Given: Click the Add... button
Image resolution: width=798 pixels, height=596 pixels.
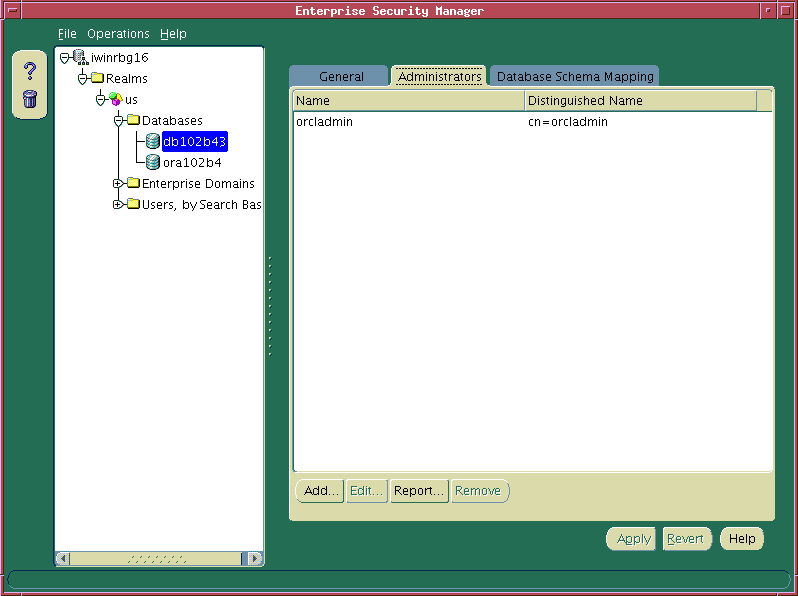Looking at the screenshot, I should [321, 491].
